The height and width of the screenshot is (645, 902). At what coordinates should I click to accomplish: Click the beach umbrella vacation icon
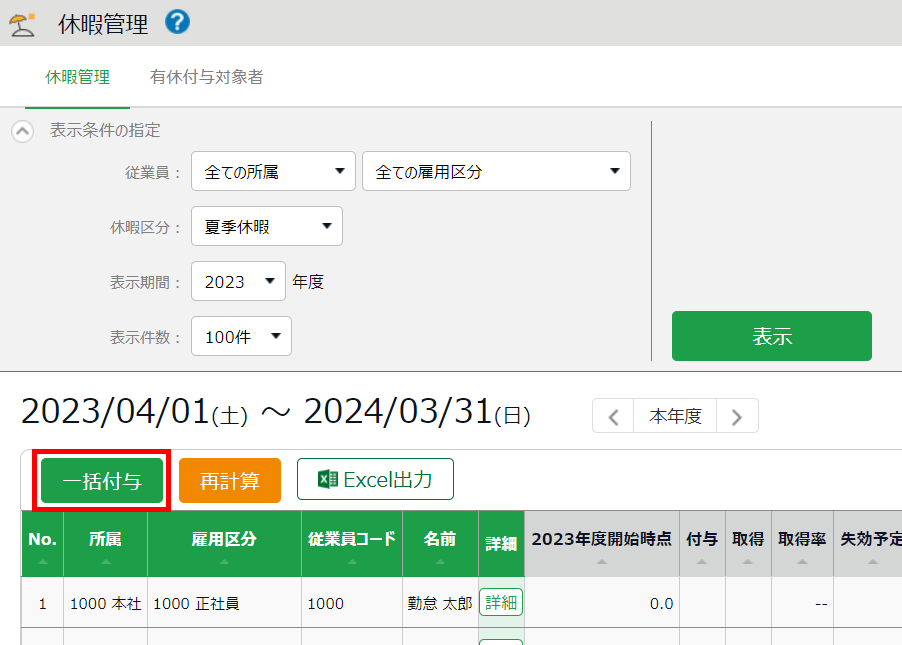coord(22,25)
